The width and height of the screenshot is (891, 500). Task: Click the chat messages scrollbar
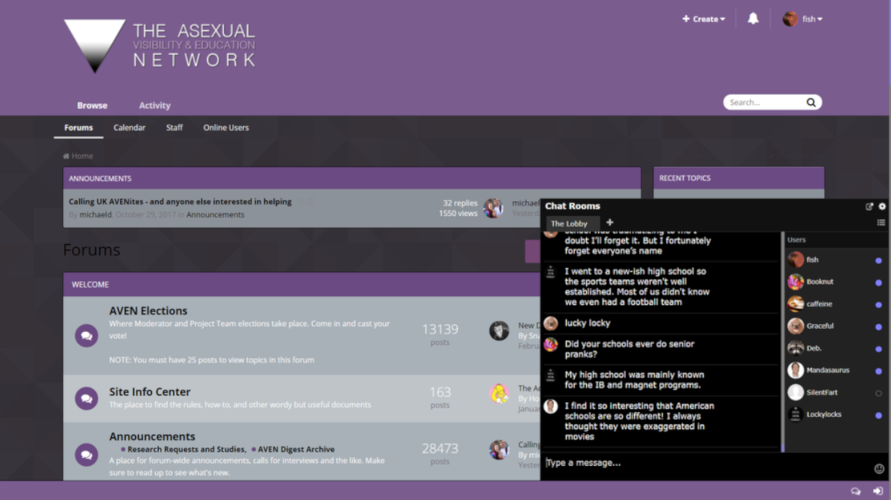point(782,341)
